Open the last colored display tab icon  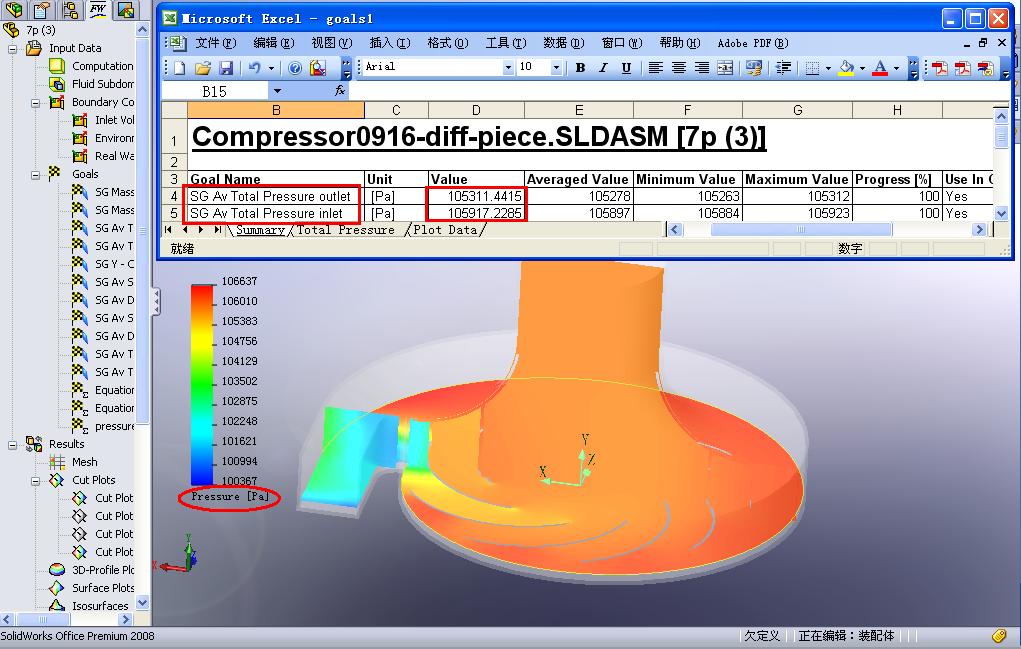[126, 9]
